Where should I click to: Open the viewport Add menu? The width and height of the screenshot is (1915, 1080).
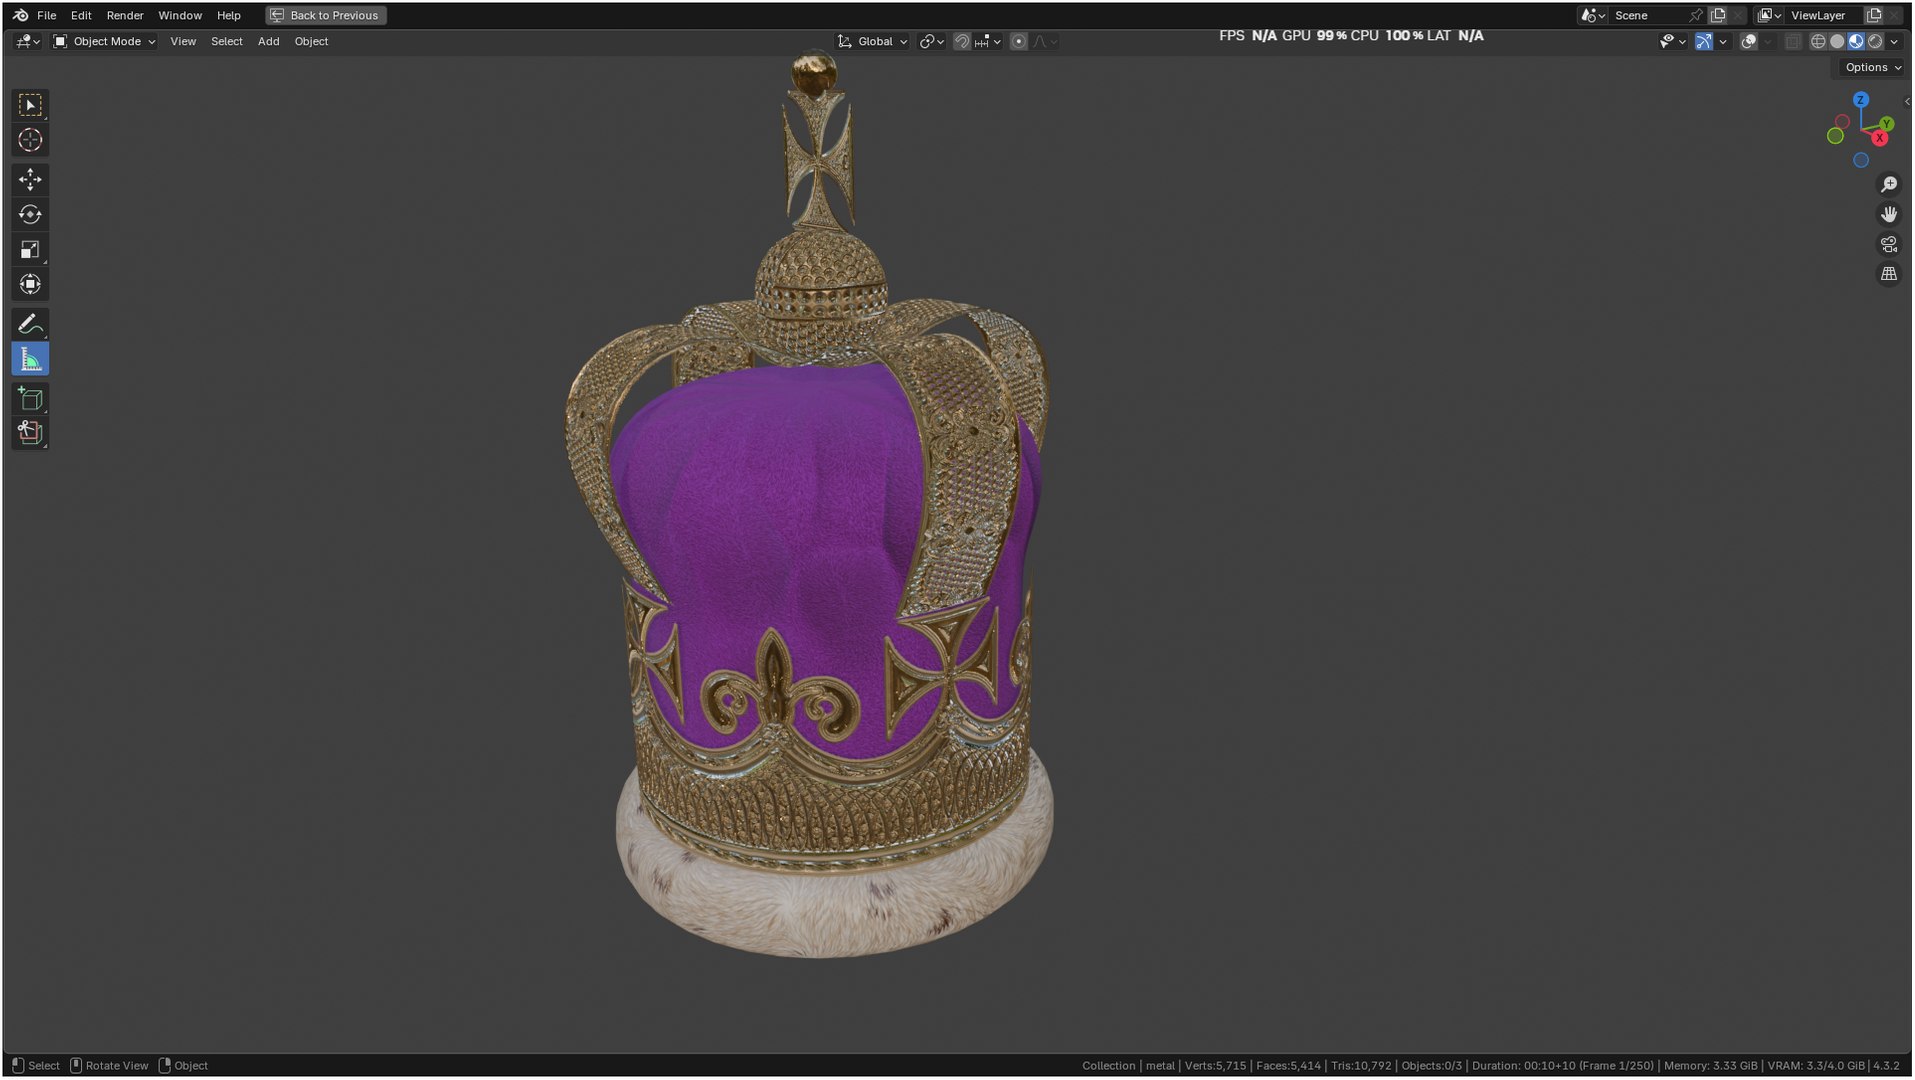(x=268, y=41)
